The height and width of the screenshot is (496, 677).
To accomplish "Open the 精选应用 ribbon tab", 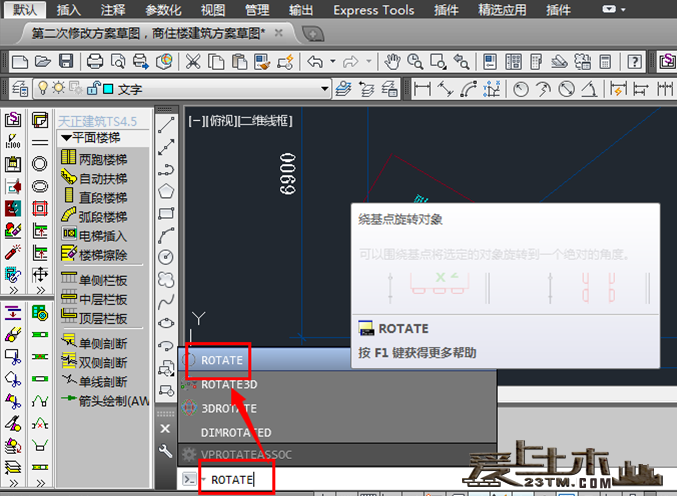I will pyautogui.click(x=502, y=9).
